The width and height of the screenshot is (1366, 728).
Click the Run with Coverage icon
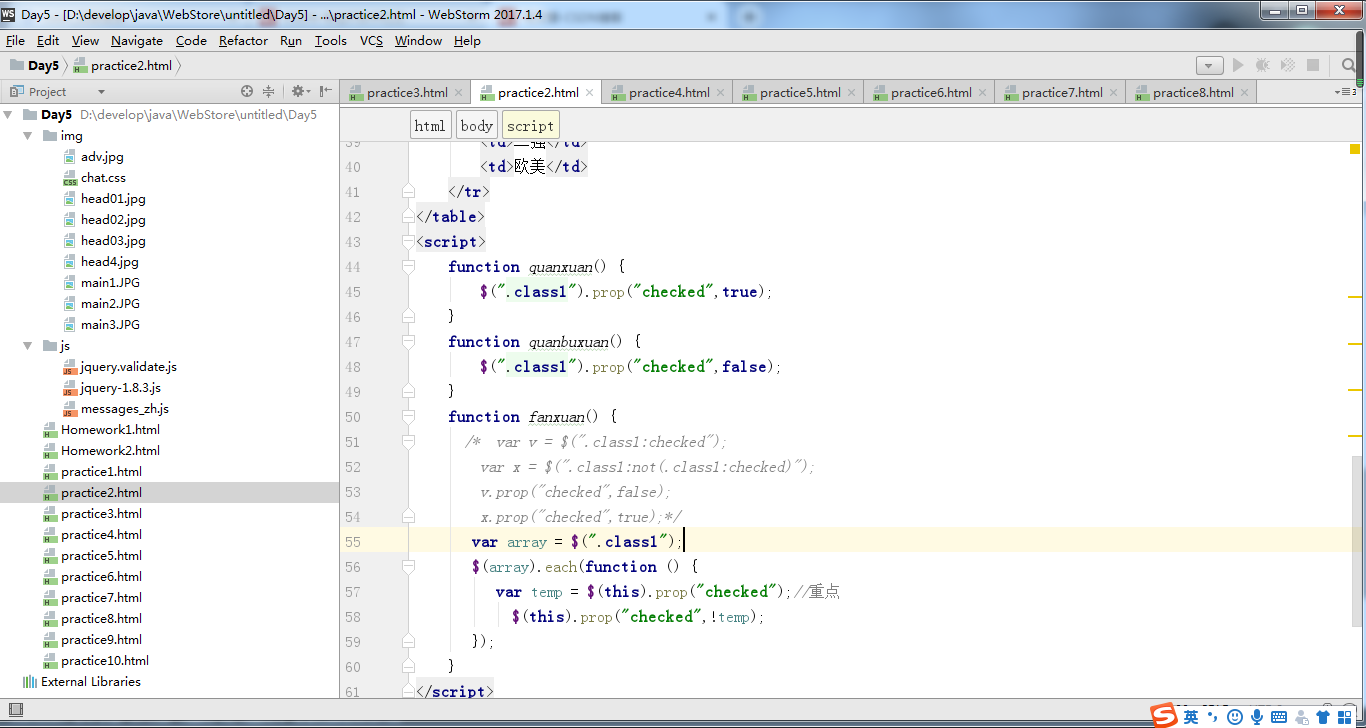[1287, 65]
